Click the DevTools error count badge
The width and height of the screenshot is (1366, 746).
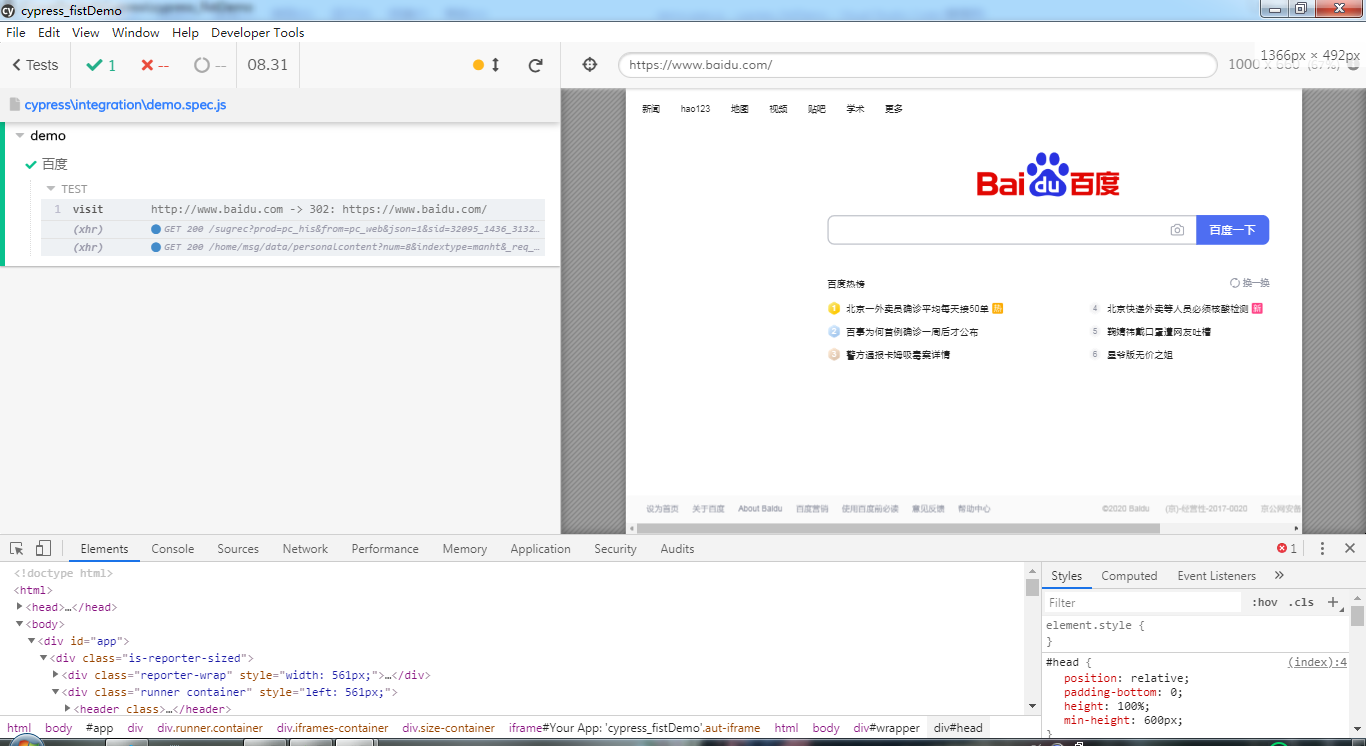pyautogui.click(x=1287, y=549)
